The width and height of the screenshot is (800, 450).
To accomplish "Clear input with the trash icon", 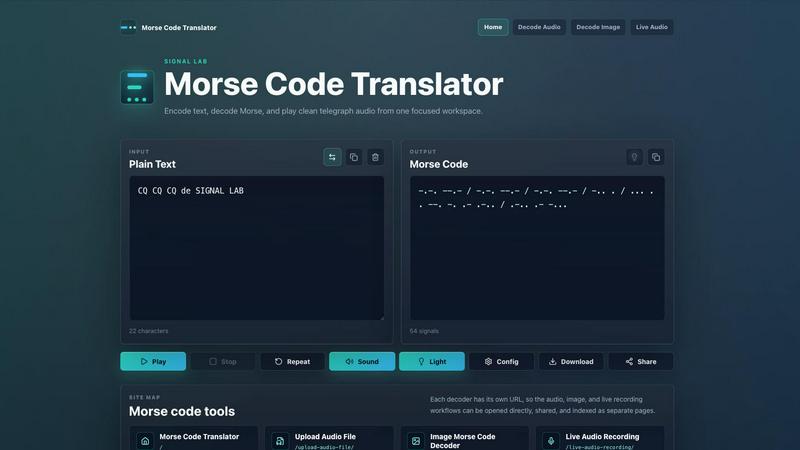I will coord(375,157).
